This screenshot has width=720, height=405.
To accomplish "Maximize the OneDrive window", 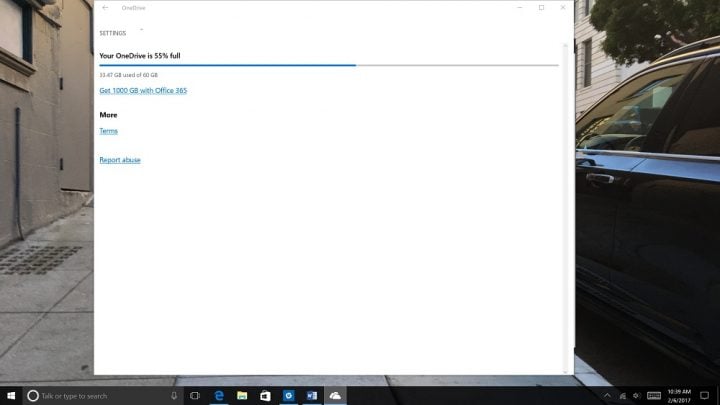I will tap(541, 7).
